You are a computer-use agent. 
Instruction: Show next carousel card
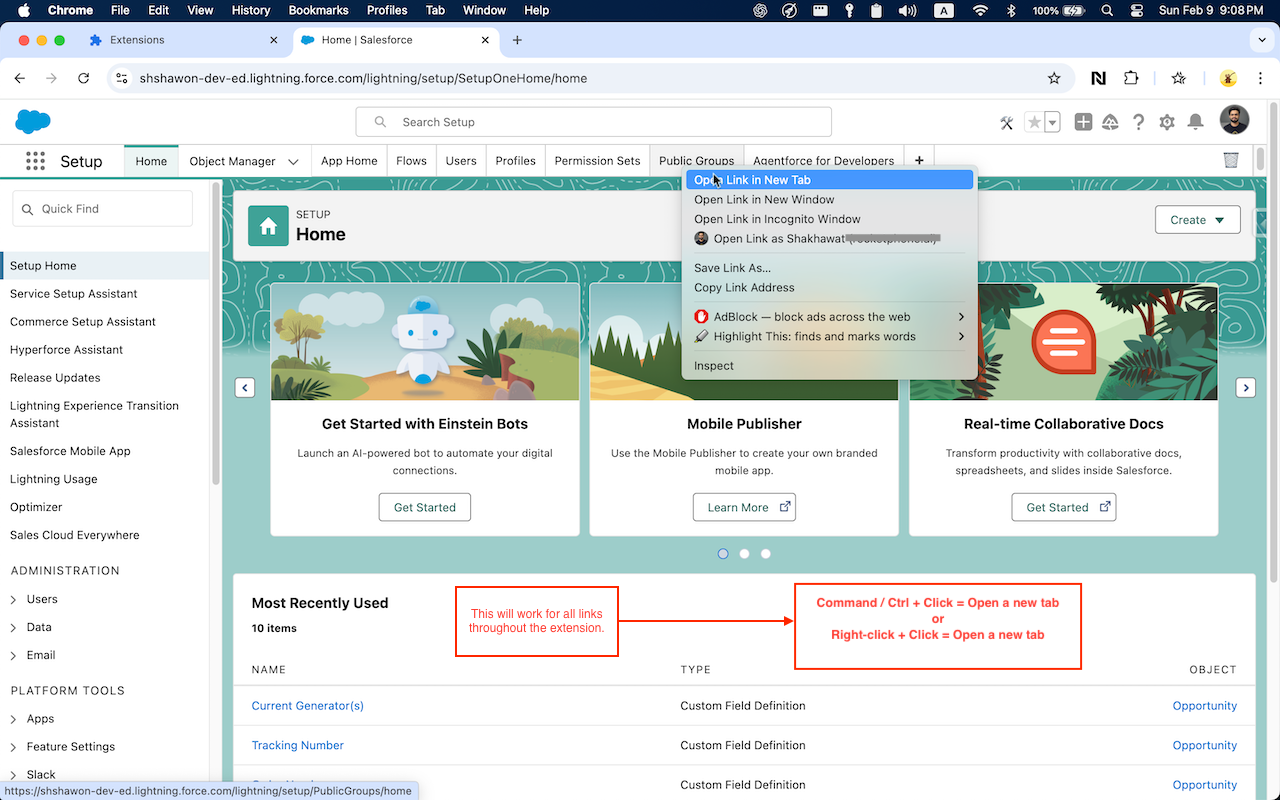(x=1245, y=388)
